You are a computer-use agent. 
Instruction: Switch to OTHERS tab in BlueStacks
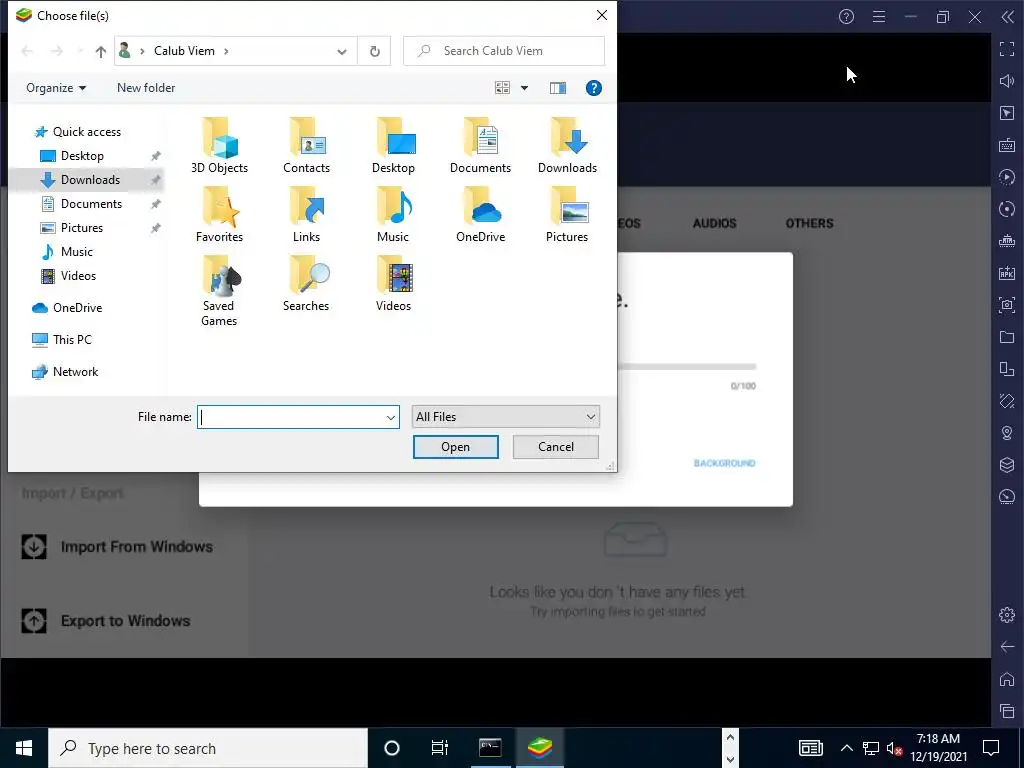[x=809, y=223]
